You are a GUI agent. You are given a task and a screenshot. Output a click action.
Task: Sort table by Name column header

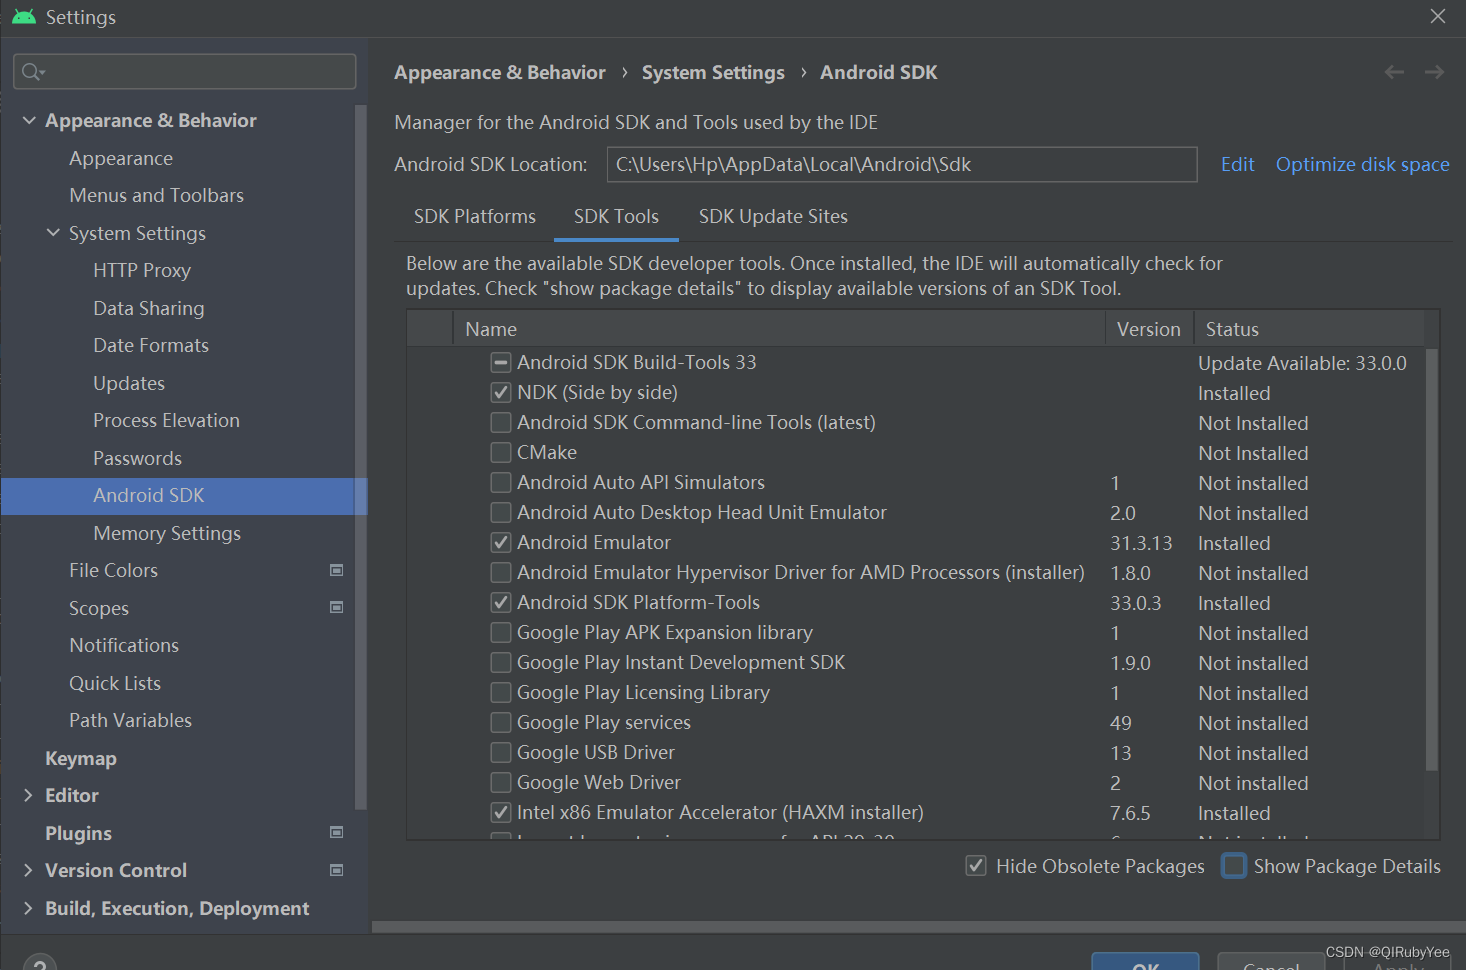pyautogui.click(x=778, y=329)
